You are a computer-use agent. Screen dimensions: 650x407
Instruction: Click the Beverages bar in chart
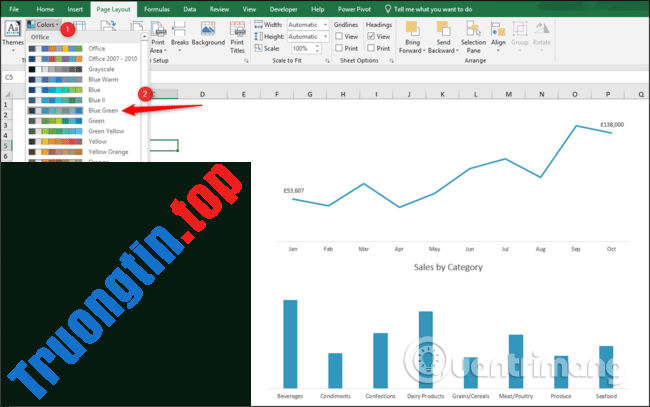click(x=290, y=344)
